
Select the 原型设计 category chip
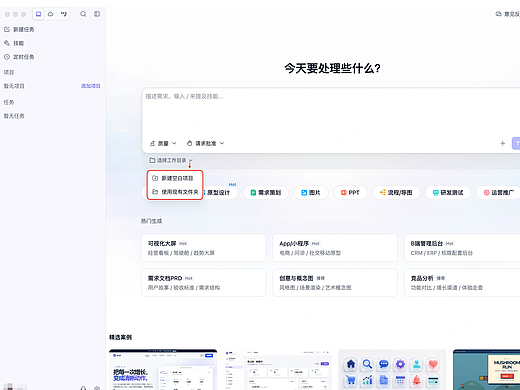point(220,193)
